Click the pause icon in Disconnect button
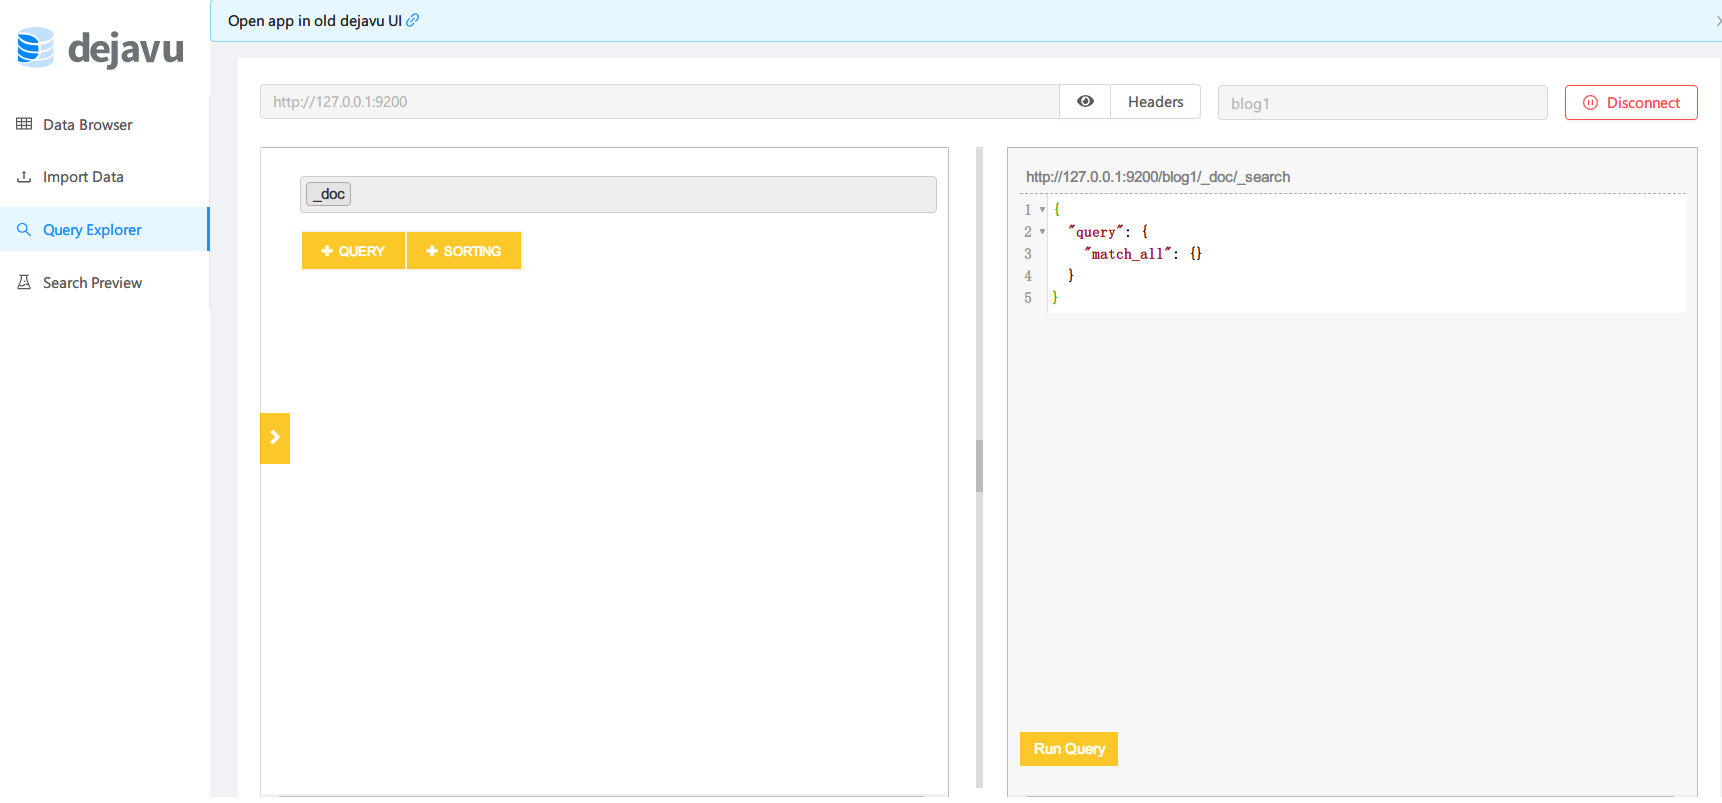This screenshot has width=1722, height=803. point(1590,103)
